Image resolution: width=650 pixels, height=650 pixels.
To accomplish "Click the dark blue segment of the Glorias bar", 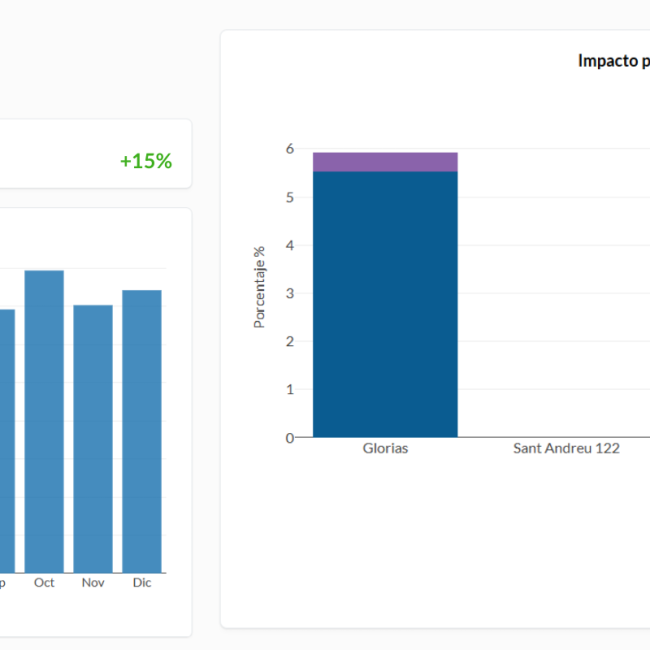I will pos(385,305).
